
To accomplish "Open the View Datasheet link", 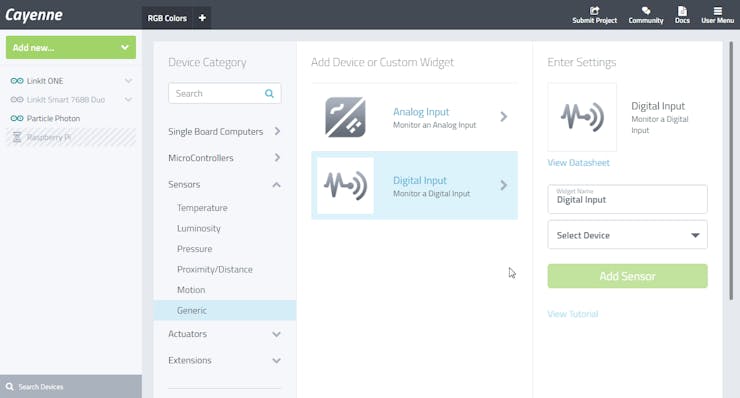I will [578, 163].
